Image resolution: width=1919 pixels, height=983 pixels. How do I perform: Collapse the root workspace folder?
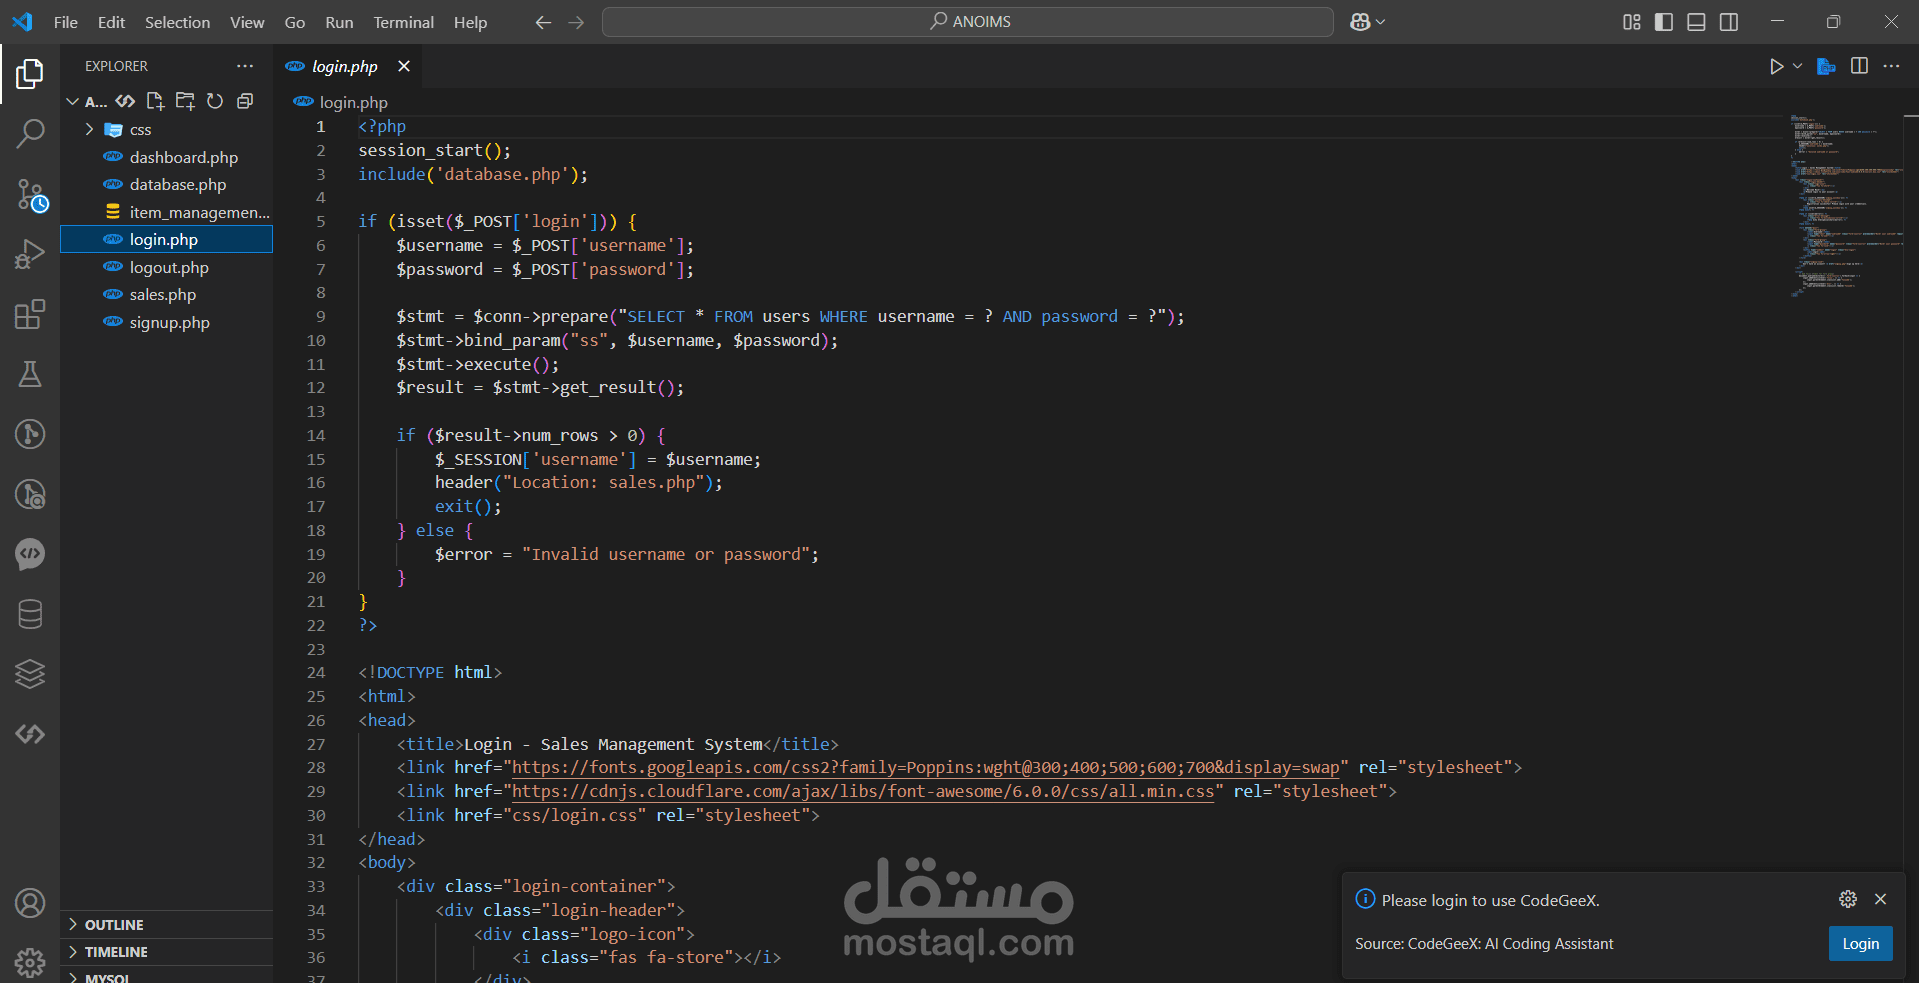point(73,101)
